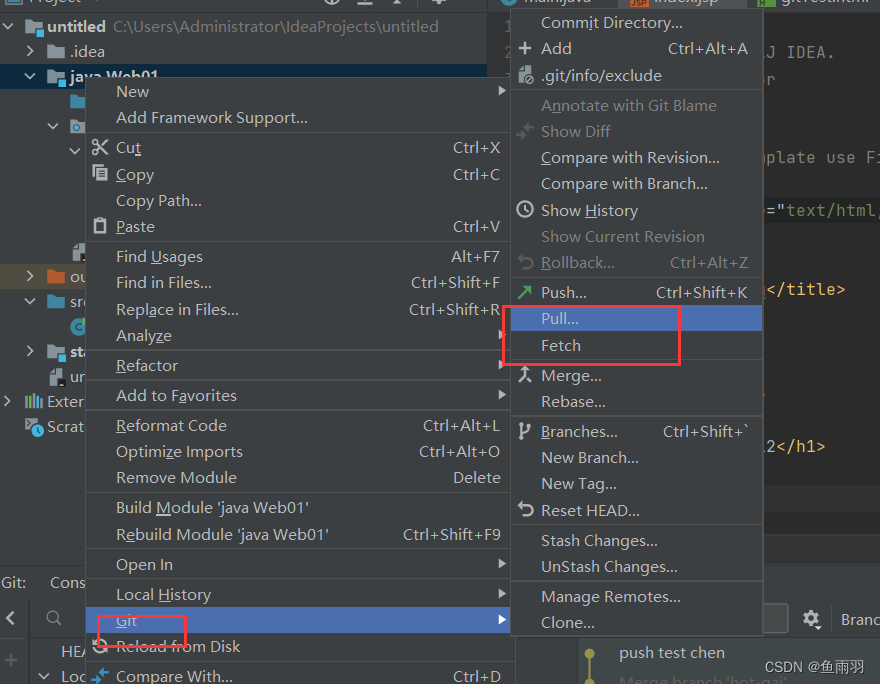The width and height of the screenshot is (880, 684).
Task: Expand the orange out folder
Action: (30, 276)
